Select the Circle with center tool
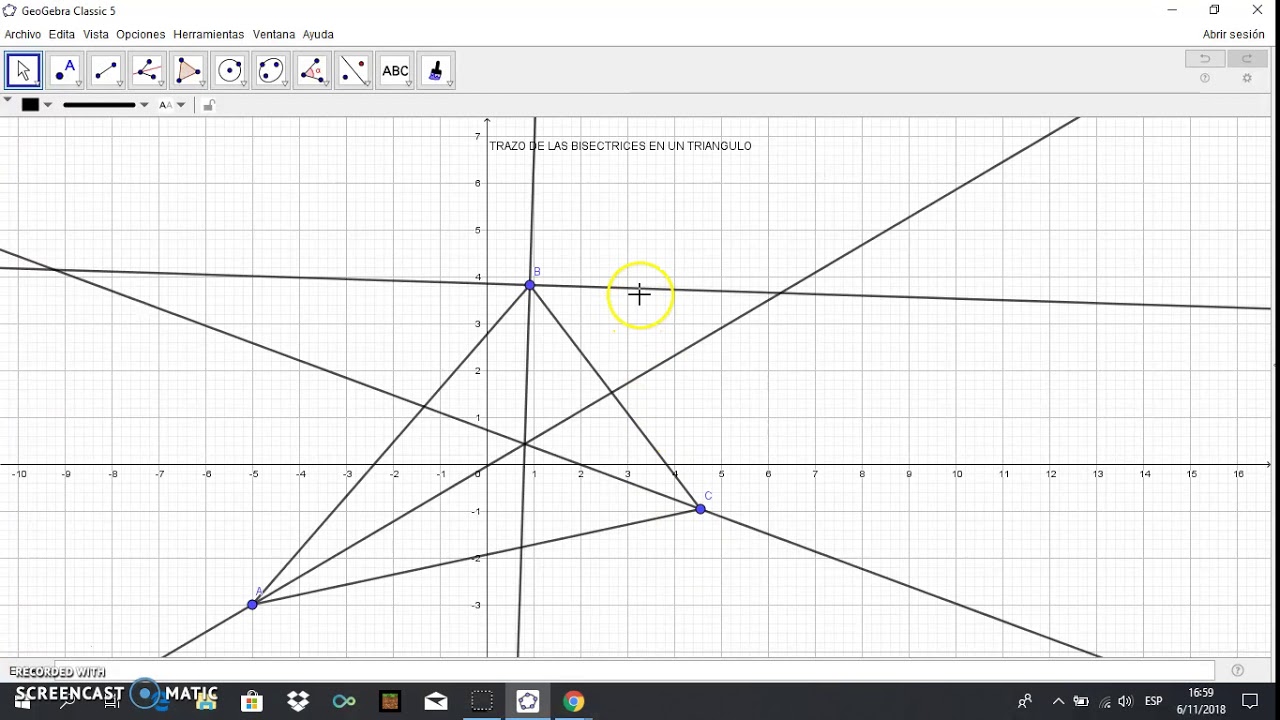This screenshot has height=720, width=1280. [x=230, y=71]
